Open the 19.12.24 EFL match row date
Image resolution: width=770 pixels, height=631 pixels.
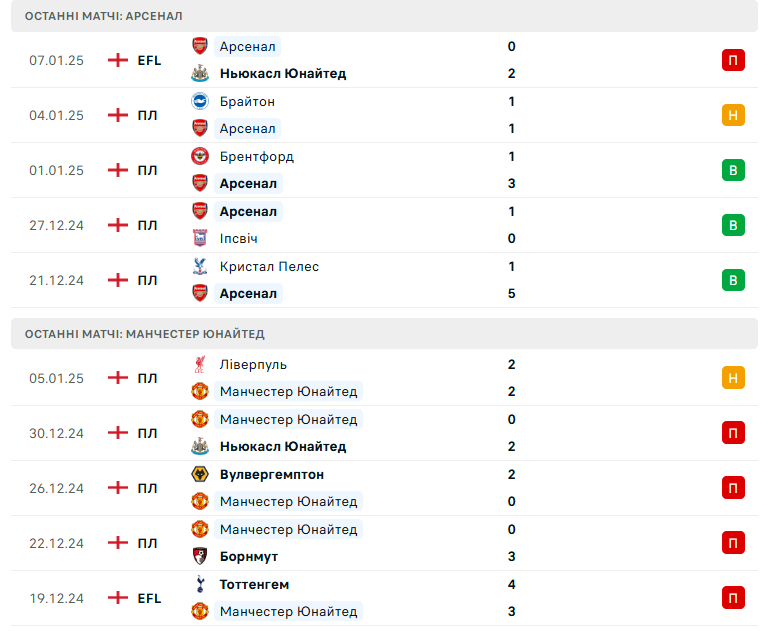(x=56, y=598)
